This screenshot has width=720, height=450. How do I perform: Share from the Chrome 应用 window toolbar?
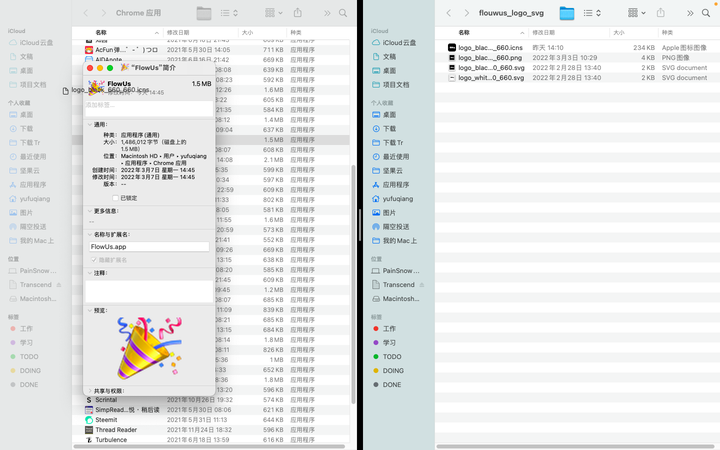(x=298, y=12)
